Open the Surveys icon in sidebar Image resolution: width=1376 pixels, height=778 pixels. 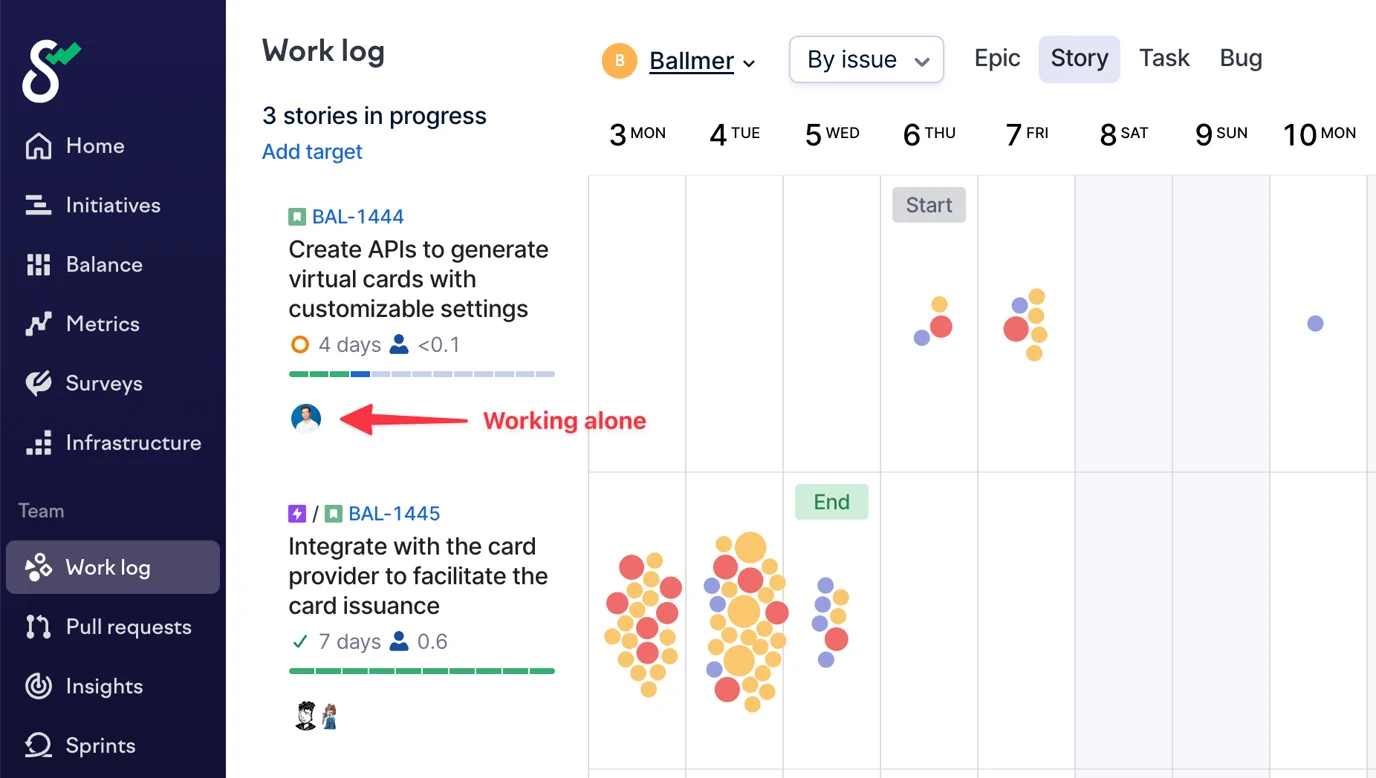[x=38, y=383]
